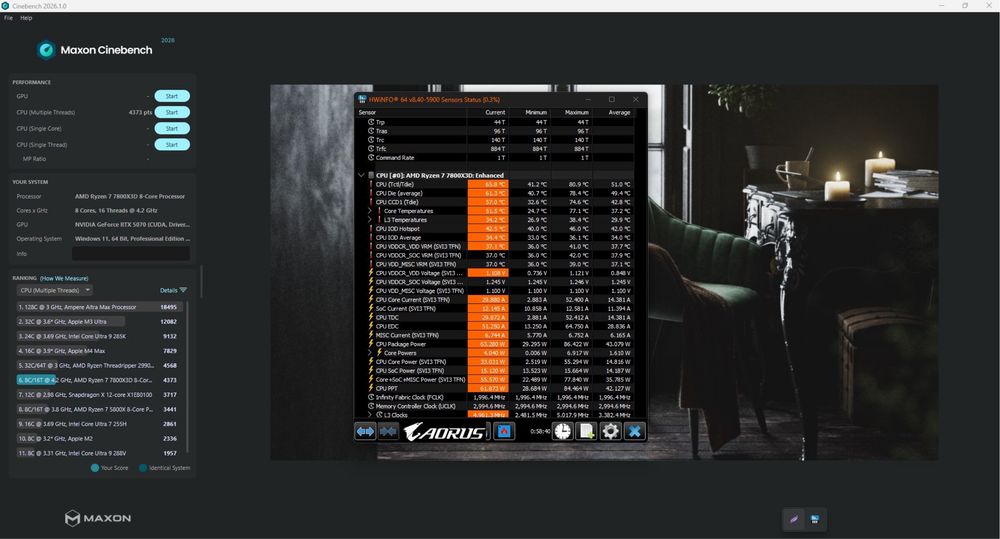
Task: Select the Intel Core Ultra 9 288V row
Action: point(99,454)
